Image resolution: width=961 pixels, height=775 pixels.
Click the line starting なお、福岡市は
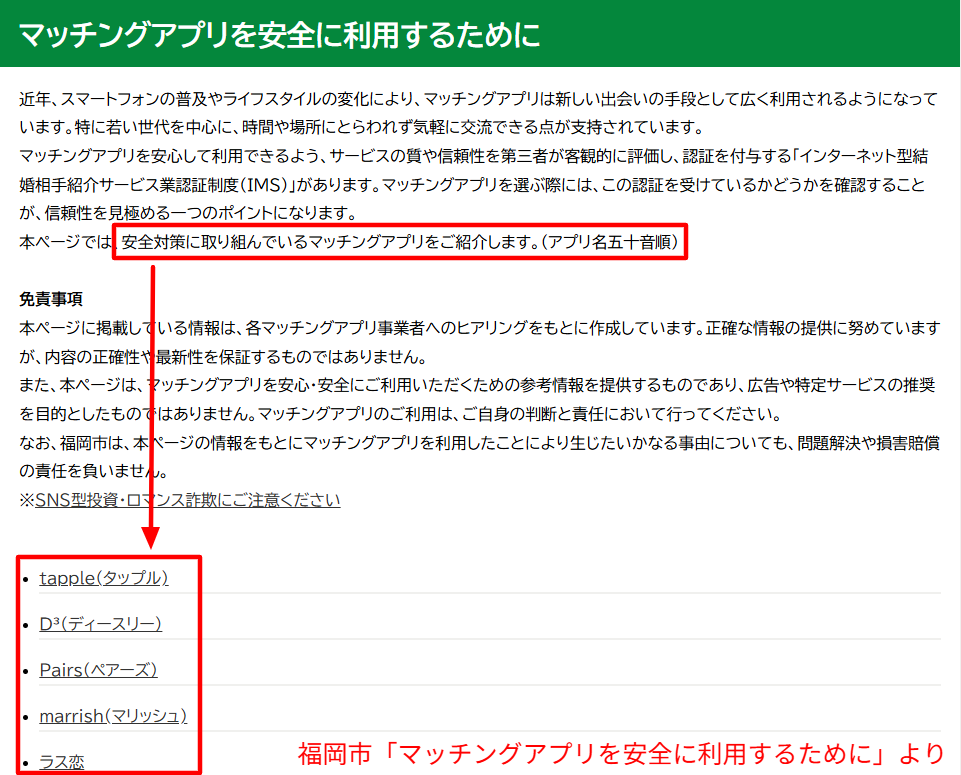click(479, 442)
